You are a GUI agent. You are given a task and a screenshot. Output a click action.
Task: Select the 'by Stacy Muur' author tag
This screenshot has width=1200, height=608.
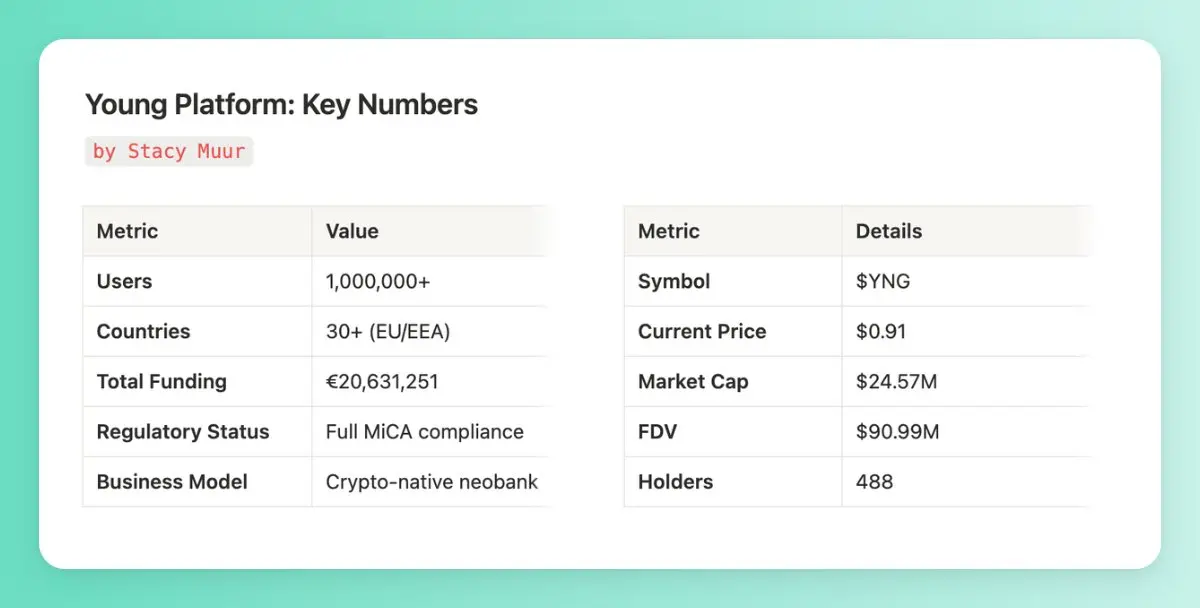click(x=169, y=152)
